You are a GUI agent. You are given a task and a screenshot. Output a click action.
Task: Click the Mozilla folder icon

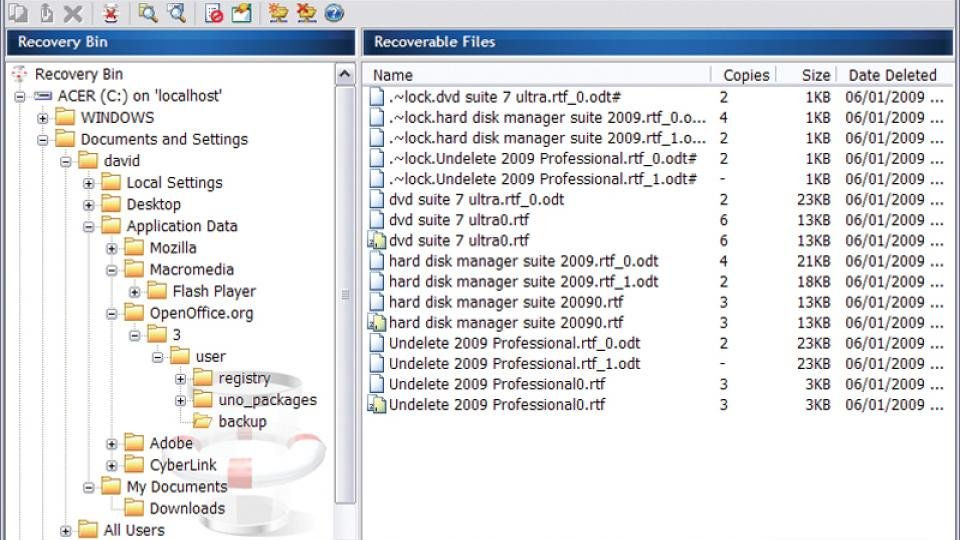tap(134, 247)
